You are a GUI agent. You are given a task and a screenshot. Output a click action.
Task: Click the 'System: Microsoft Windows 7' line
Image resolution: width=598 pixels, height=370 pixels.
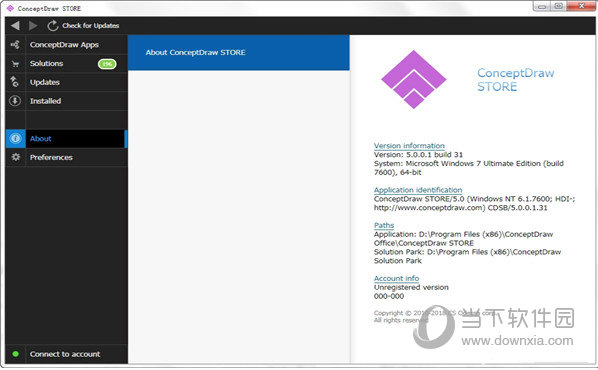pyautogui.click(x=469, y=168)
